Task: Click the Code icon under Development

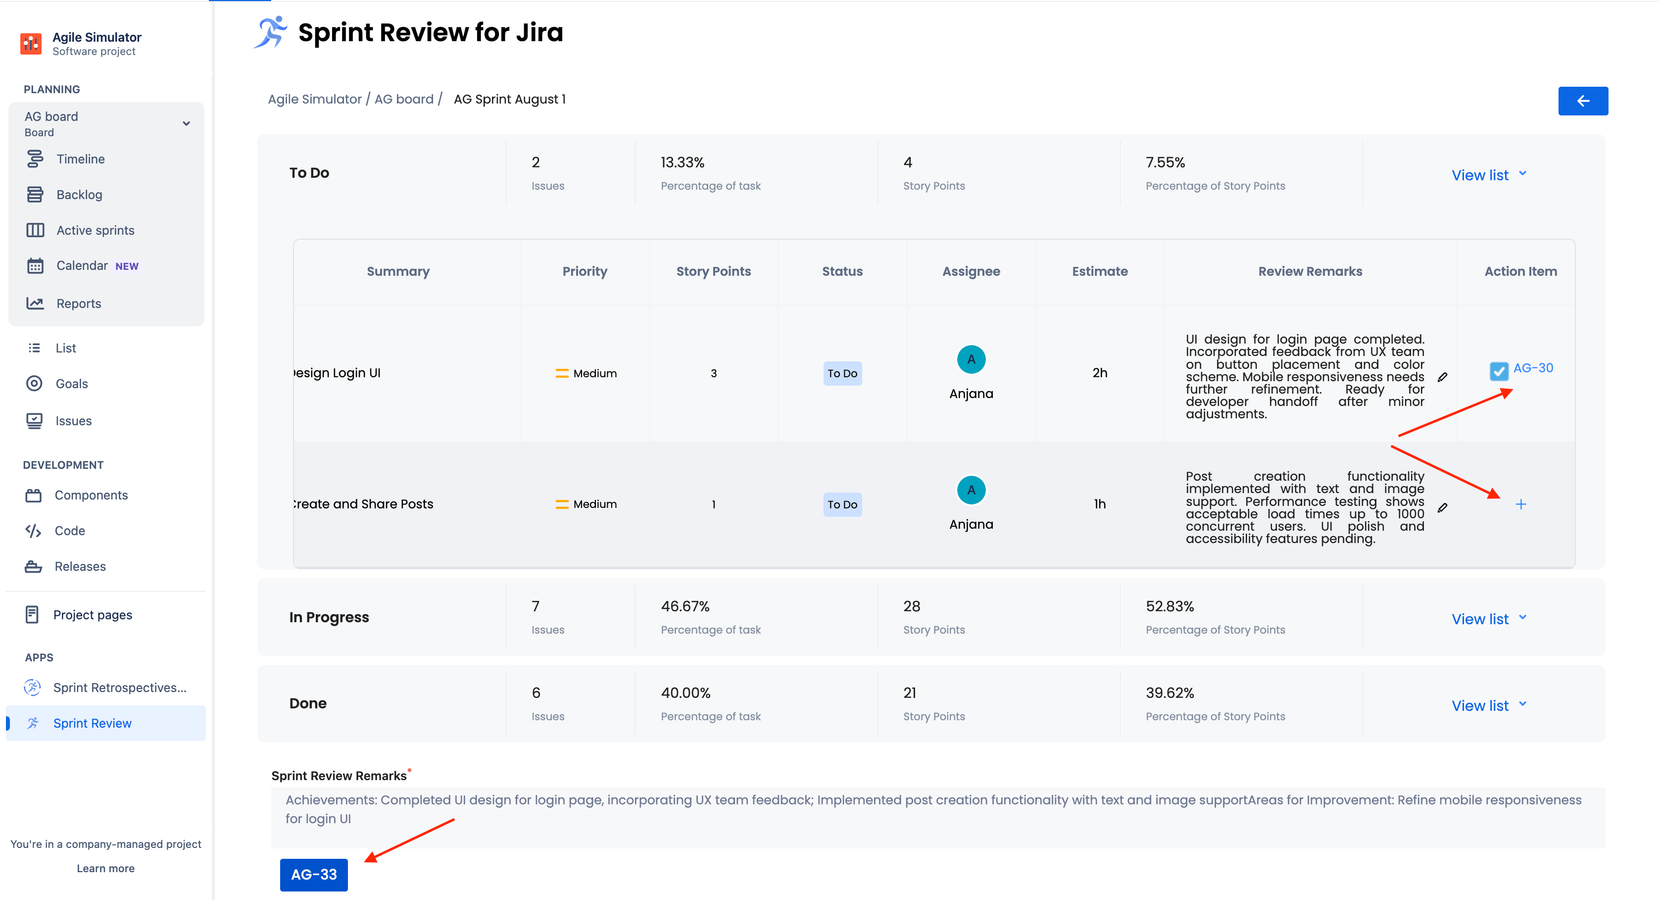Action: pyautogui.click(x=33, y=531)
